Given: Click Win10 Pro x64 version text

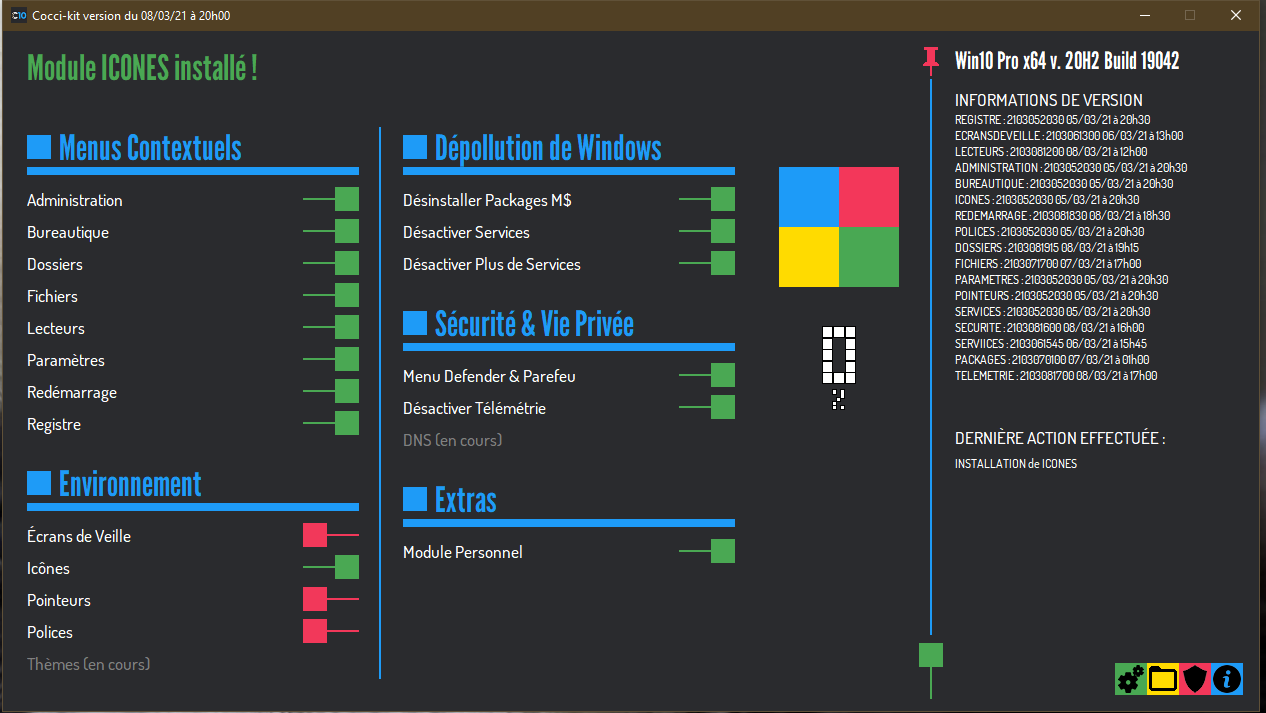Looking at the screenshot, I should tap(1067, 61).
